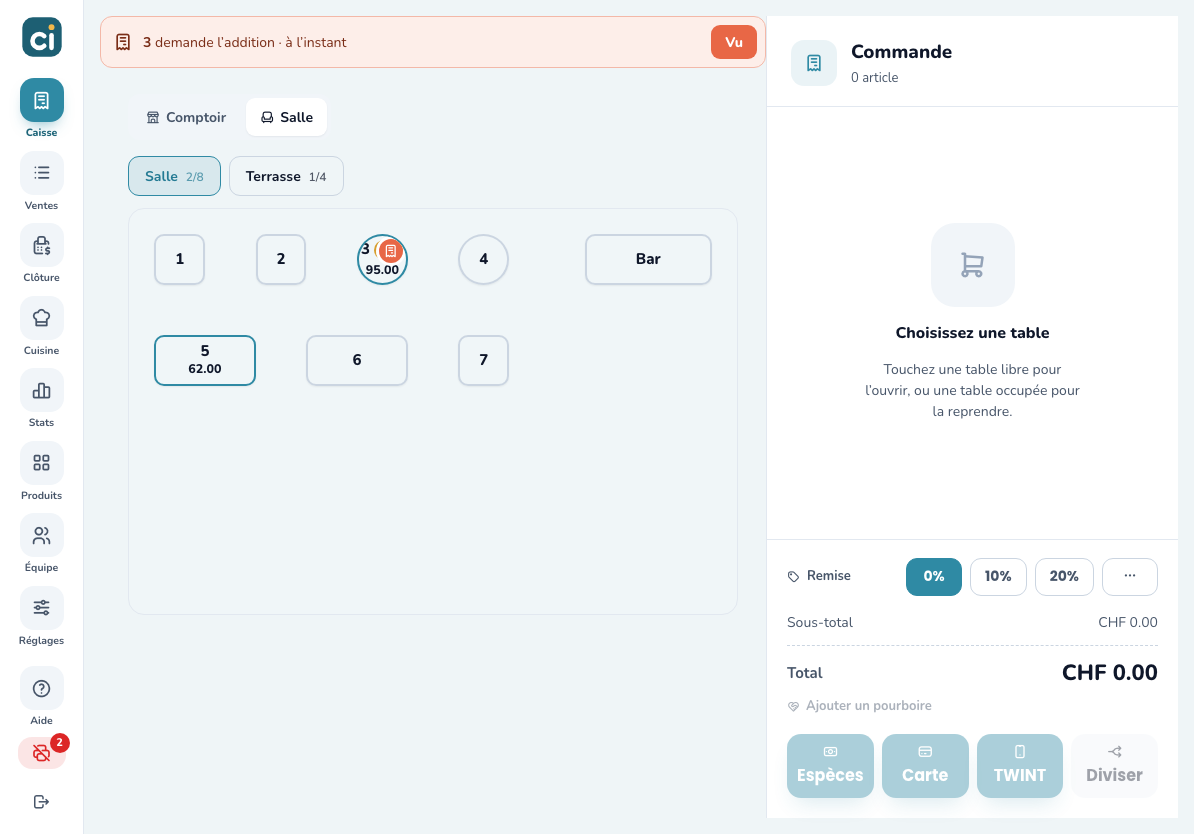
Task: View the Stats charts page
Action: tap(41, 391)
